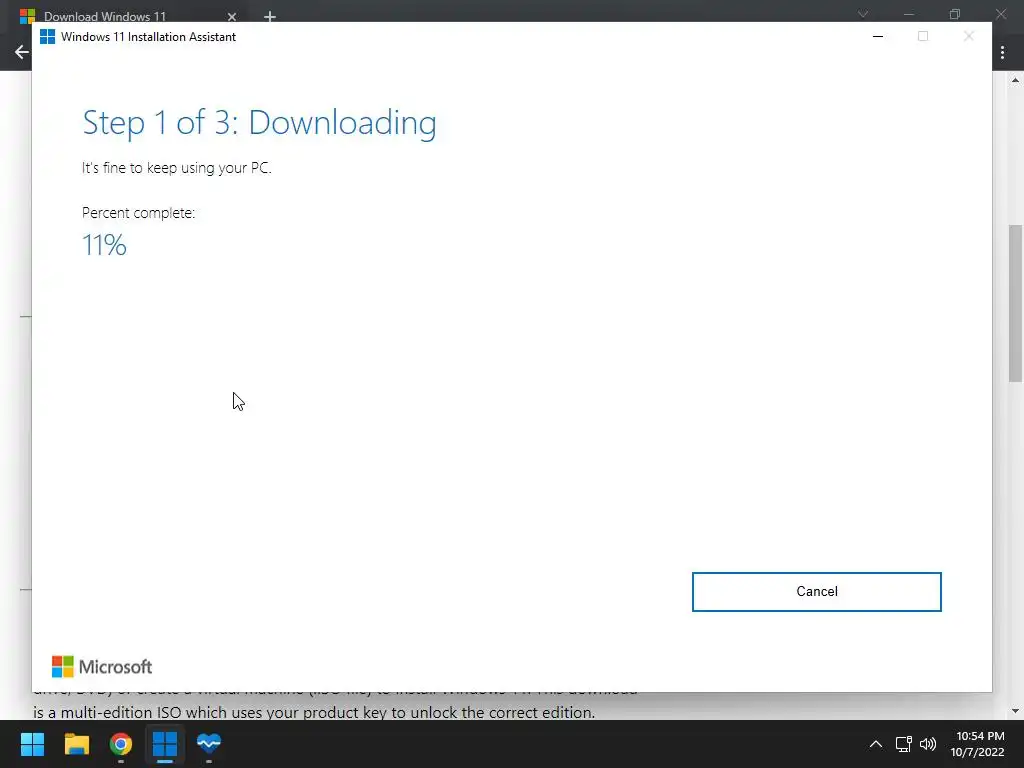Viewport: 1024px width, 768px height.
Task: Click the scrollbar down arrow in Chrome
Action: click(1015, 711)
